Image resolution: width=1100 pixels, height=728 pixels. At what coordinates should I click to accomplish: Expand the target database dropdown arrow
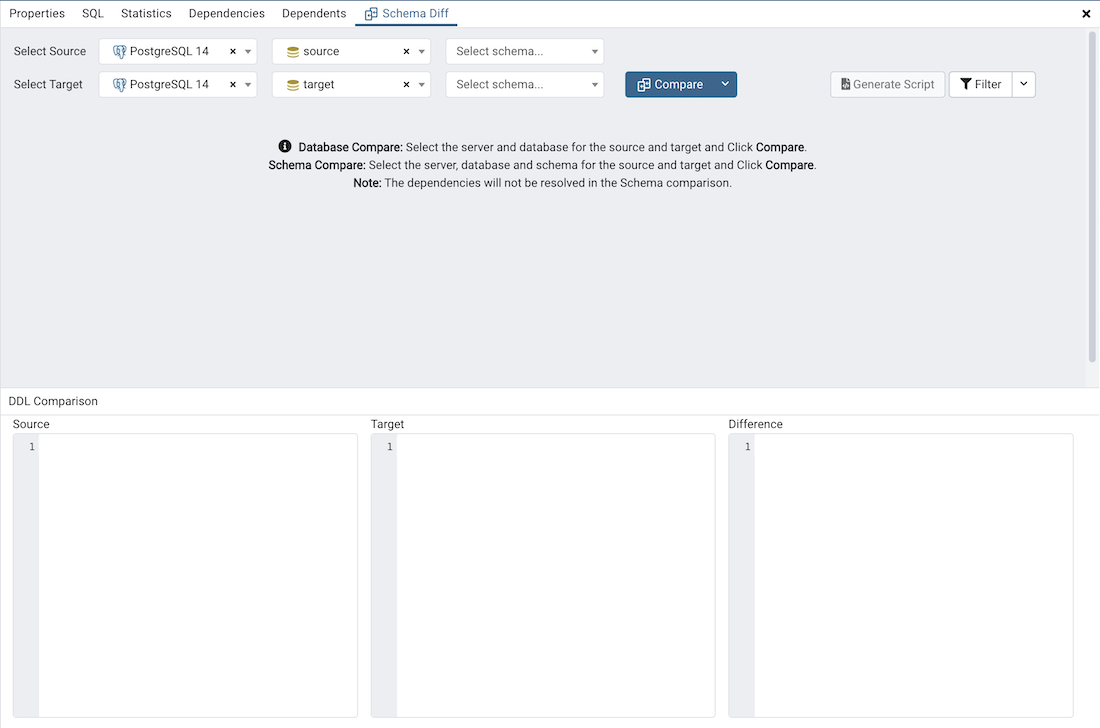tap(422, 84)
